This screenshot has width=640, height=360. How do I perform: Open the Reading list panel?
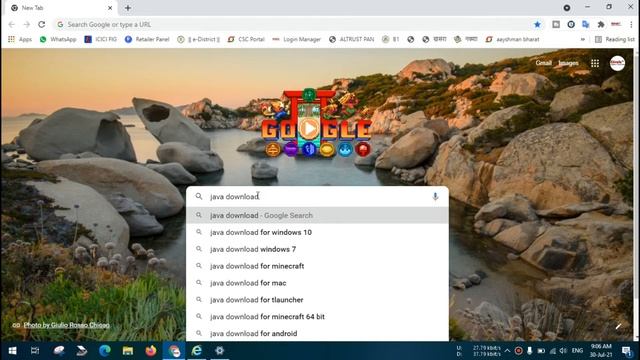[615, 39]
